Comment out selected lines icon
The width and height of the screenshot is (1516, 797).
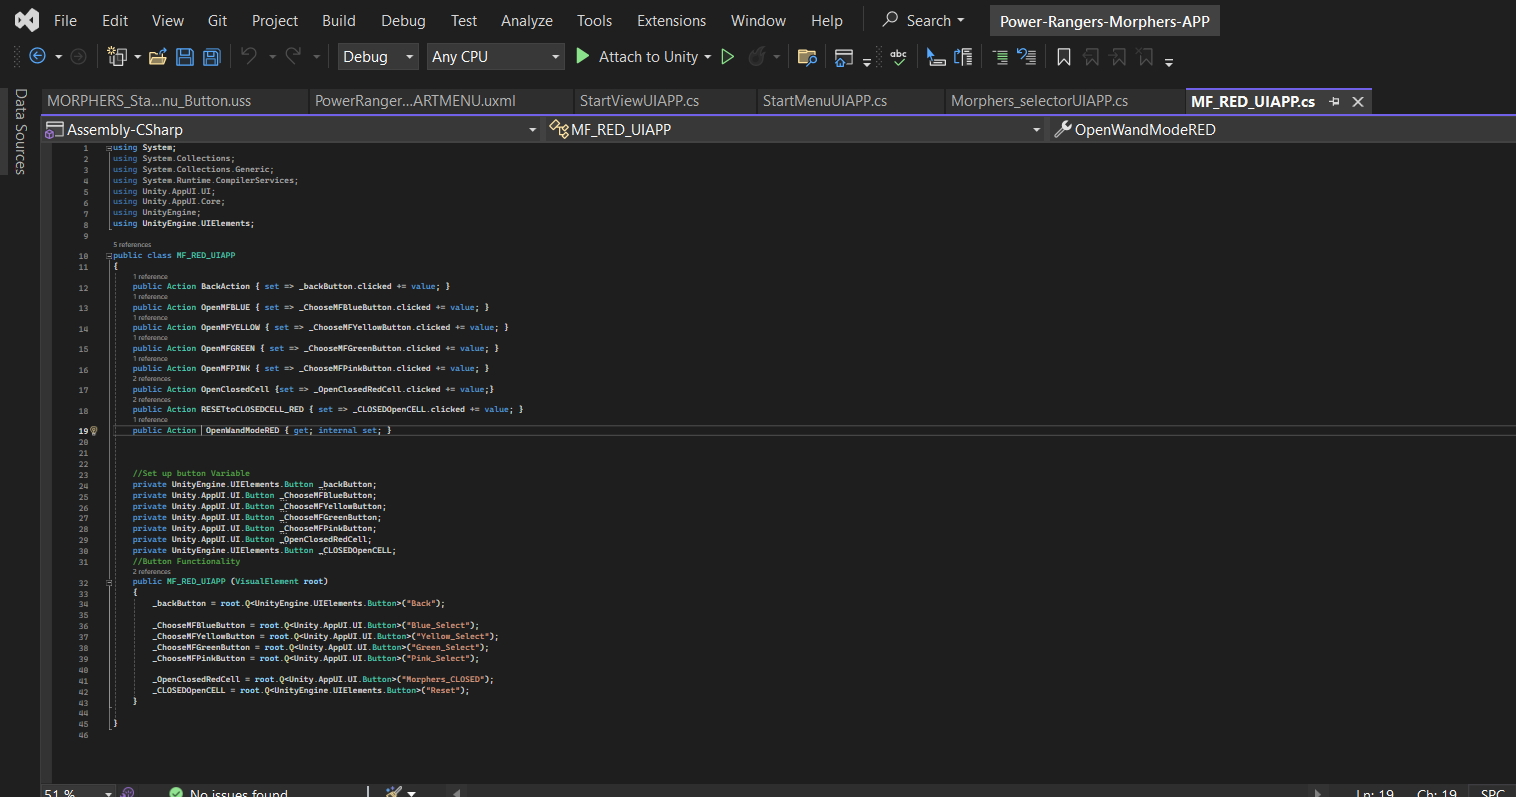tap(1000, 57)
